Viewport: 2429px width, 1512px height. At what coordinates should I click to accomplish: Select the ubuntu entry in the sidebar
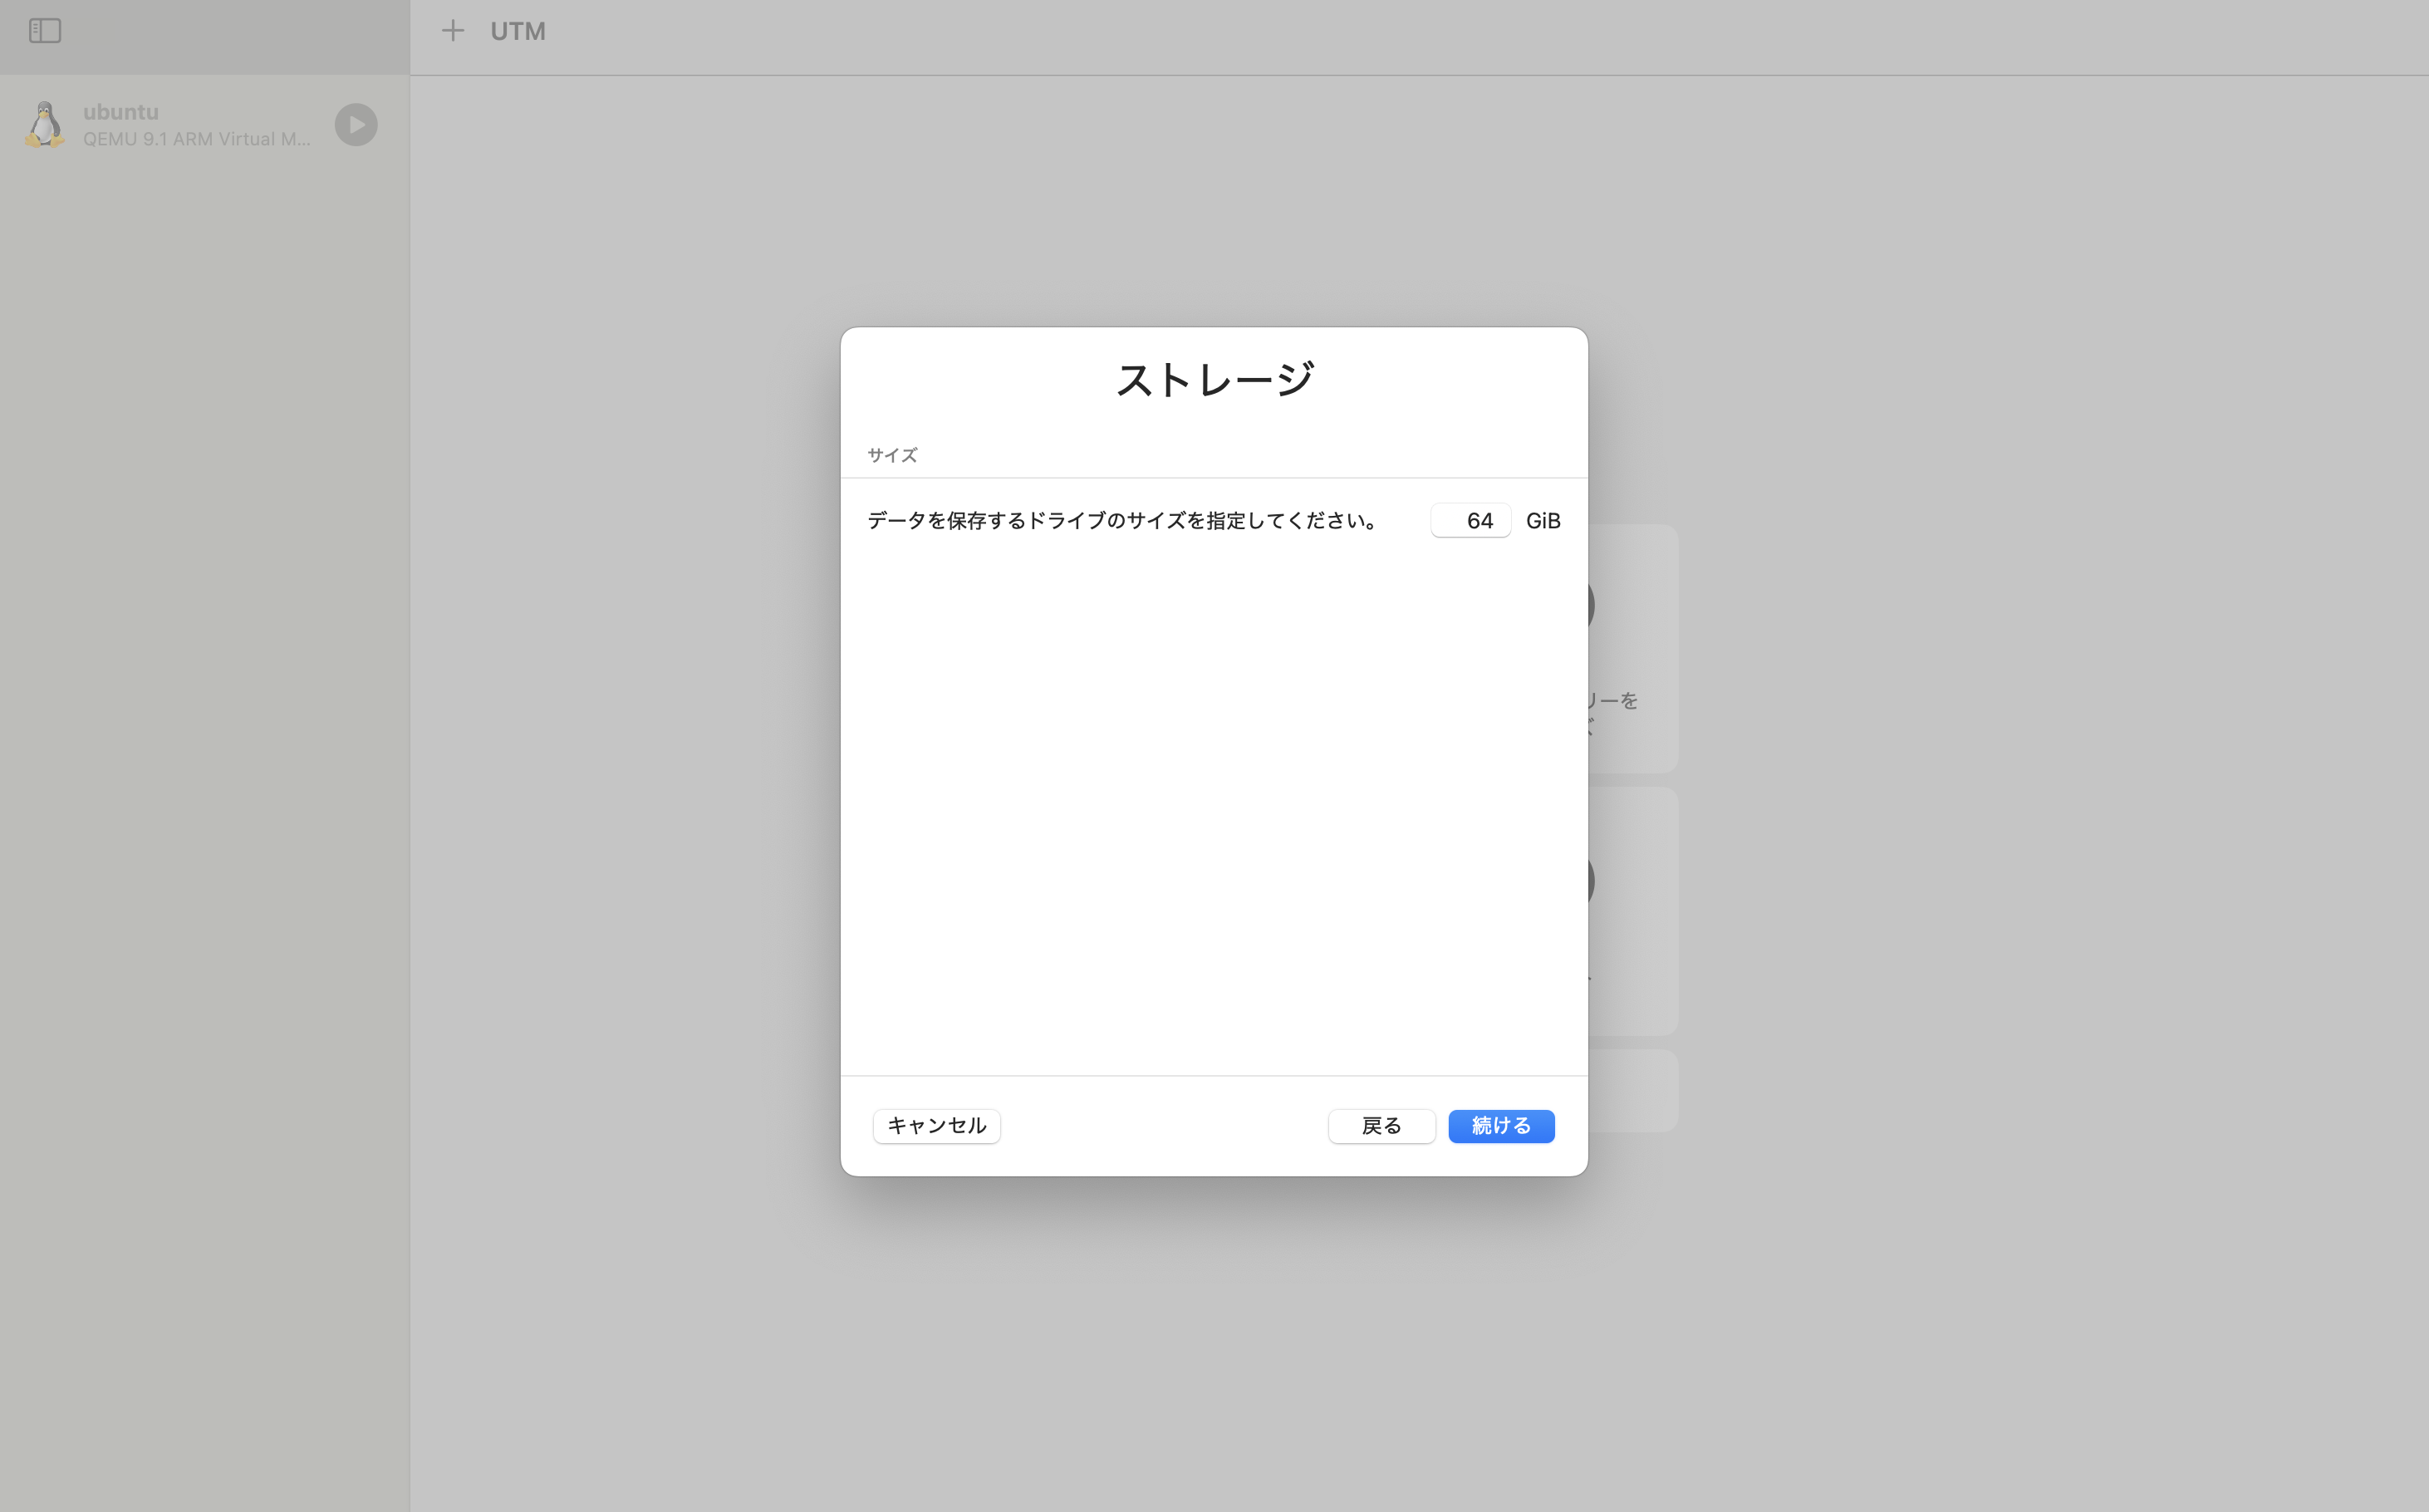coord(180,124)
